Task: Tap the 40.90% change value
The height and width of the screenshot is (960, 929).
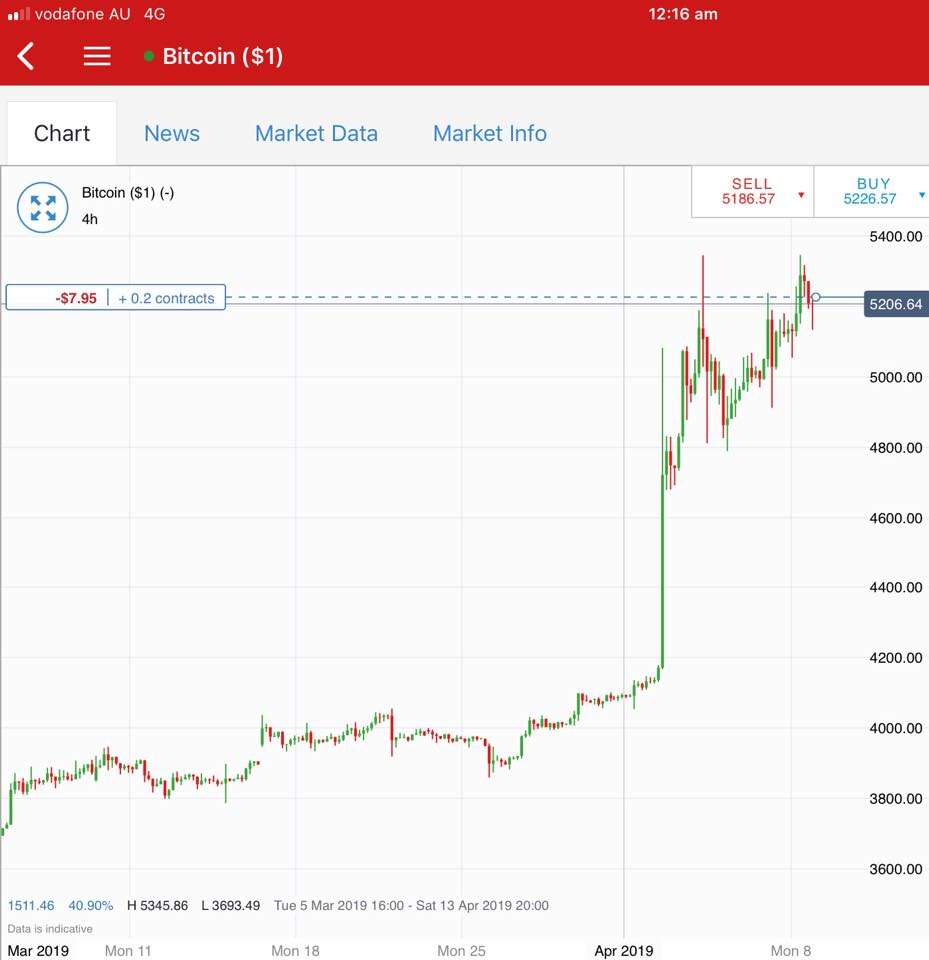Action: (x=91, y=906)
